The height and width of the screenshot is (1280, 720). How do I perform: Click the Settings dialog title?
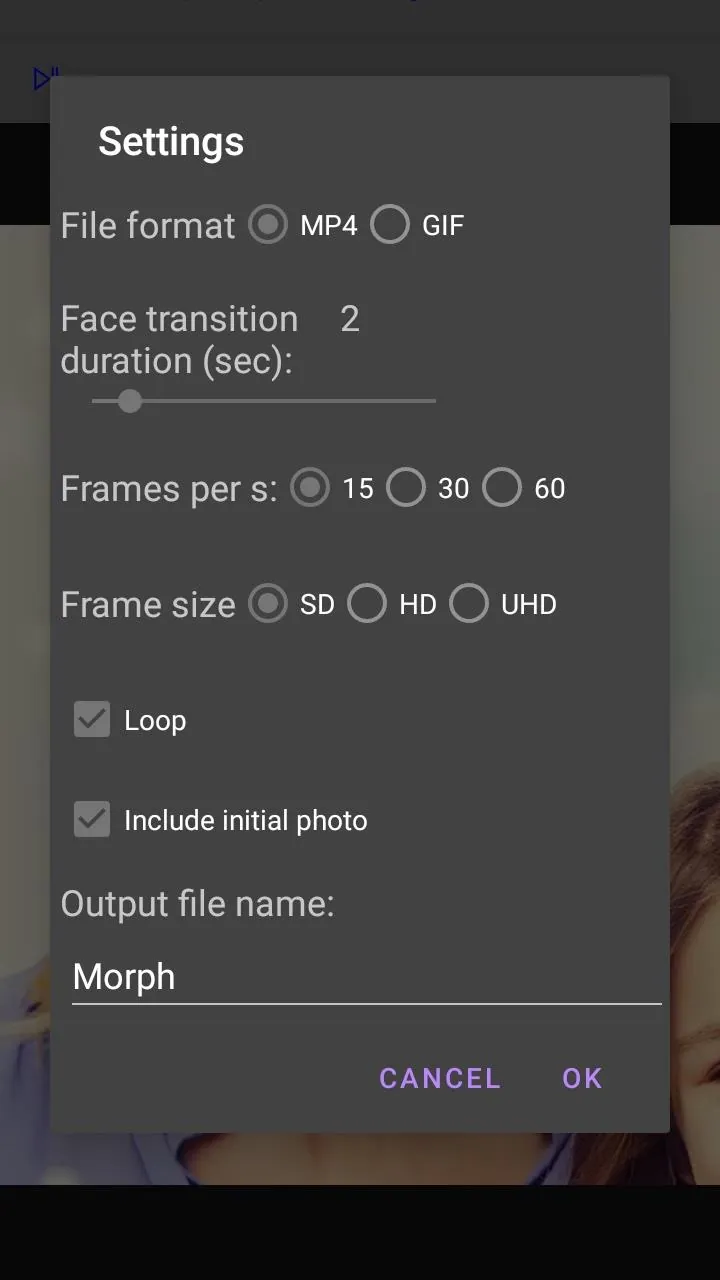pos(171,141)
